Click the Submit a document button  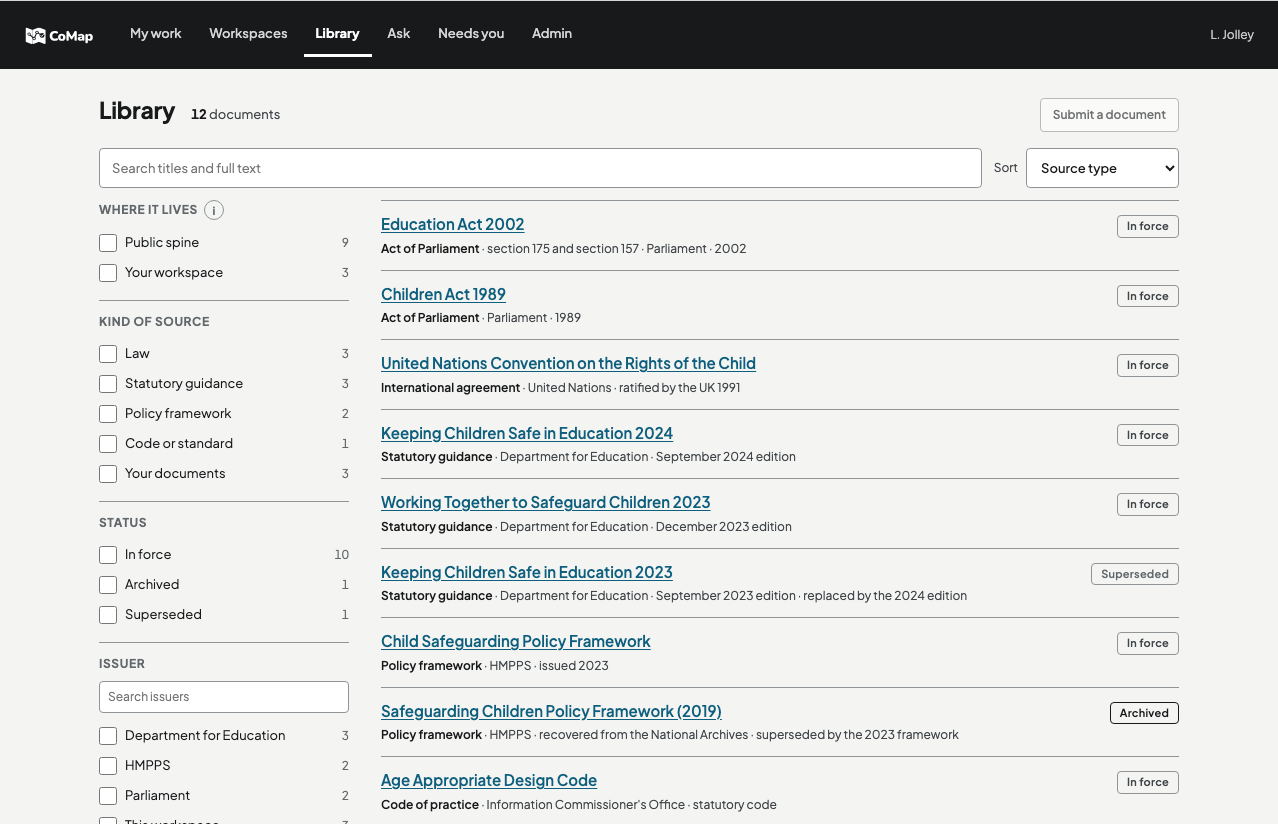[x=1109, y=115]
